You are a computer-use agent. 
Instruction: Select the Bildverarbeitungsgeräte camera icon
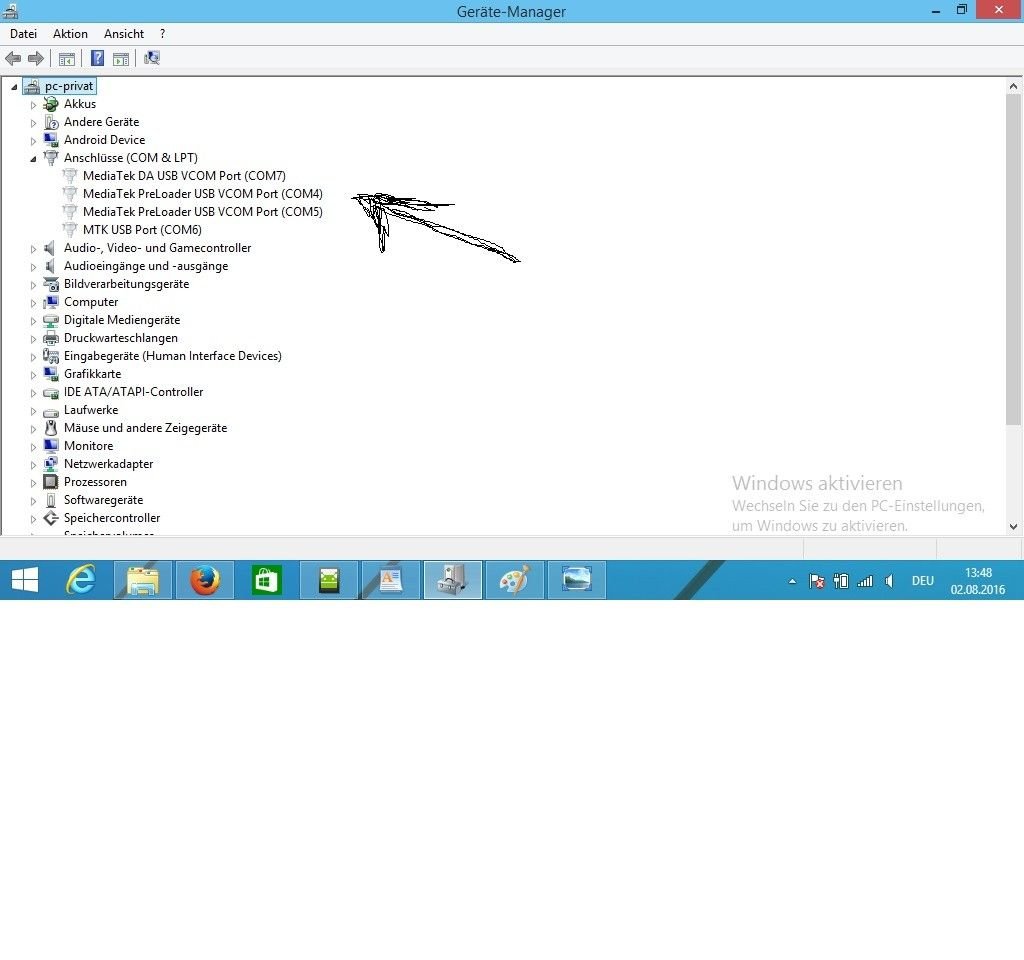pos(51,284)
